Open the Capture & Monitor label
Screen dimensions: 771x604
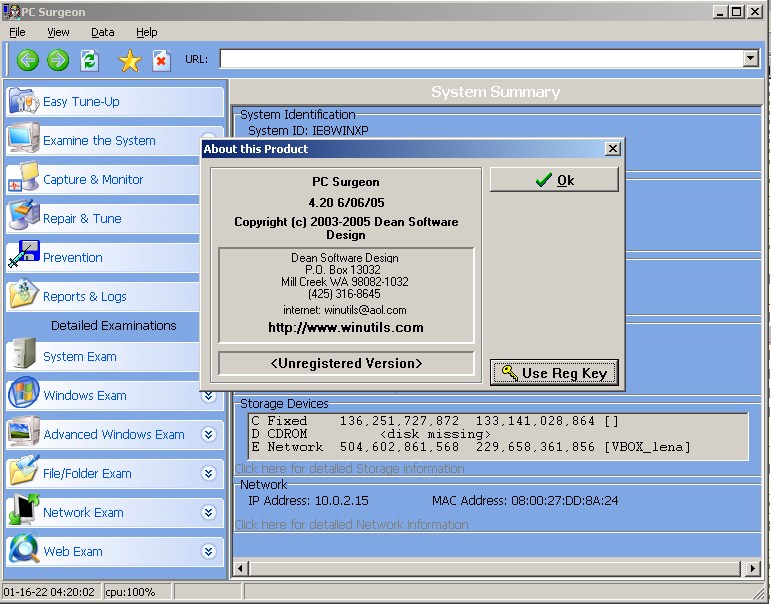click(93, 180)
